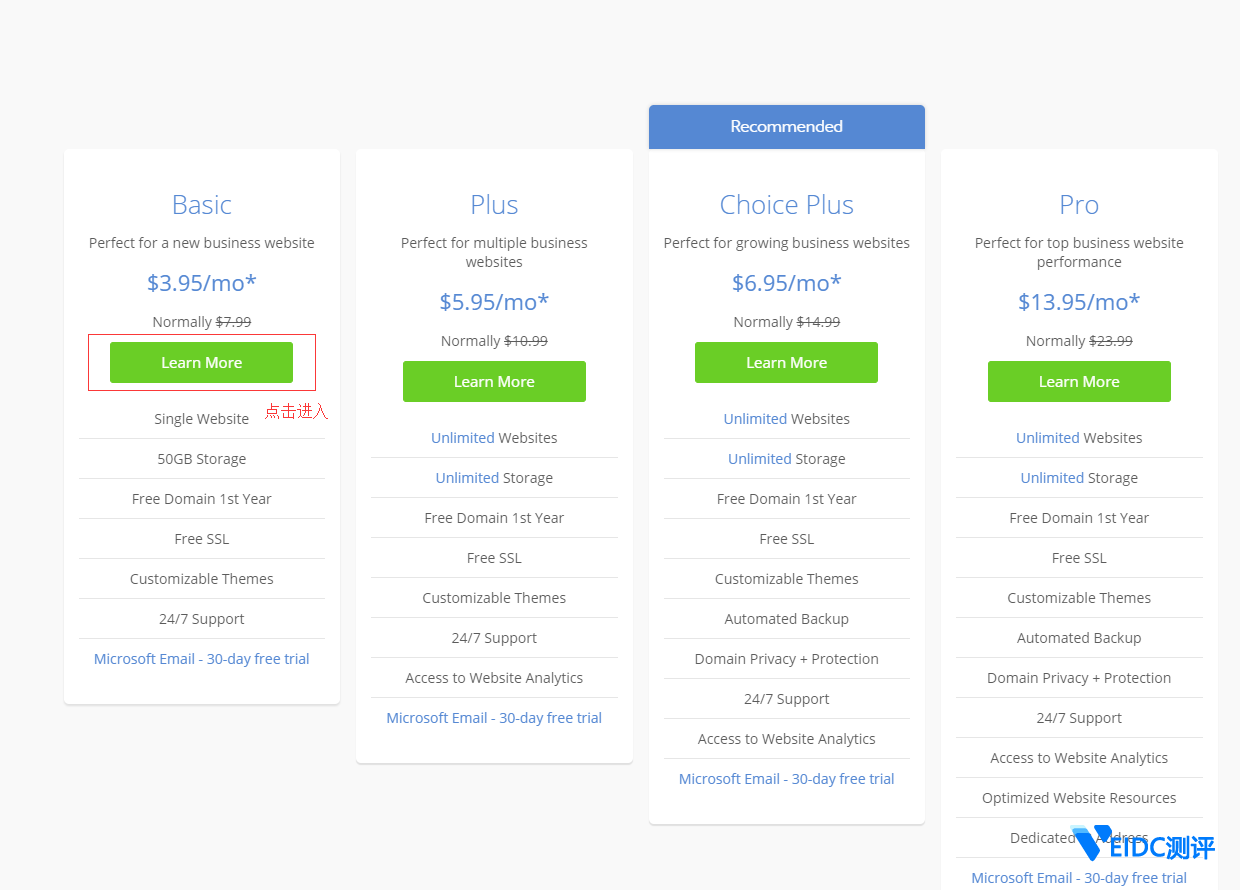Click Unlimited Websites link in Pro plan
This screenshot has height=890, width=1240.
(1048, 438)
